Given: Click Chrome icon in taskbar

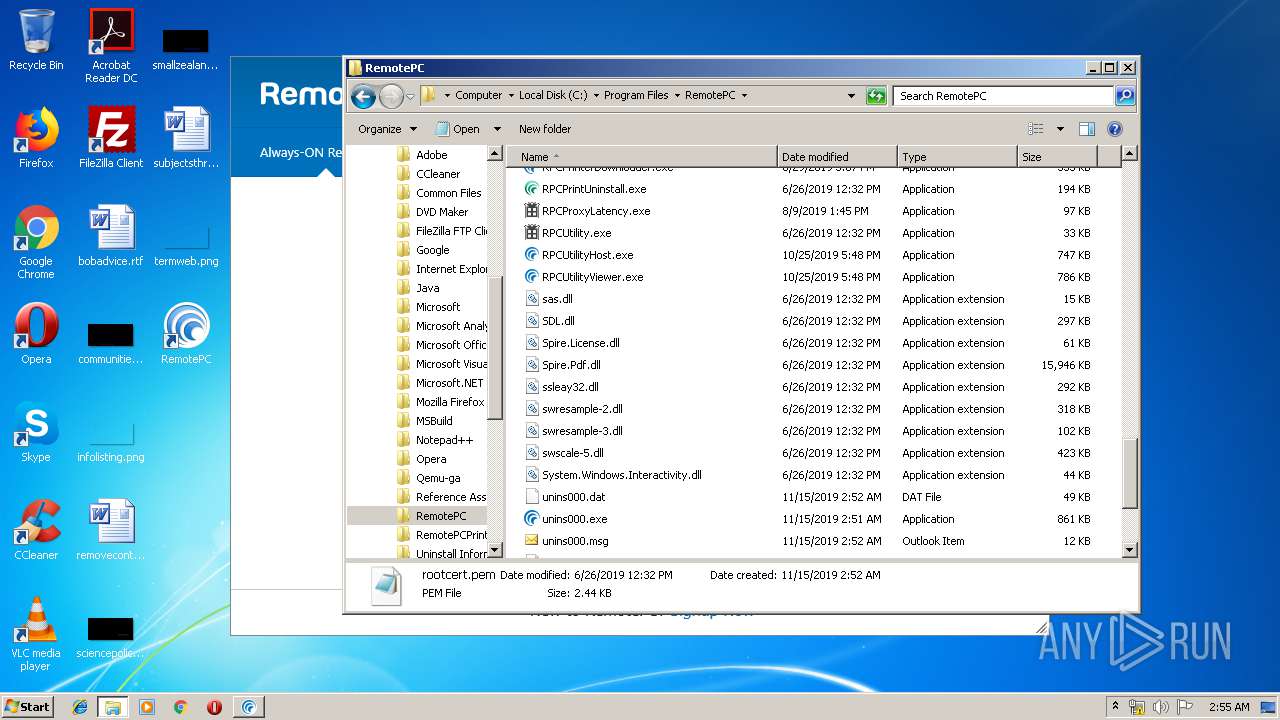Looking at the screenshot, I should [180, 707].
